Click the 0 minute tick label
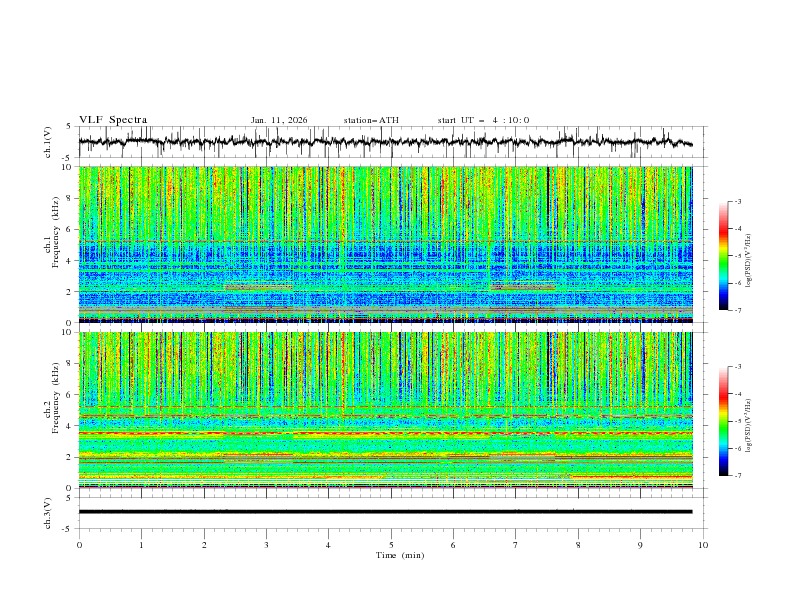The width and height of the screenshot is (792, 612). tap(79, 544)
